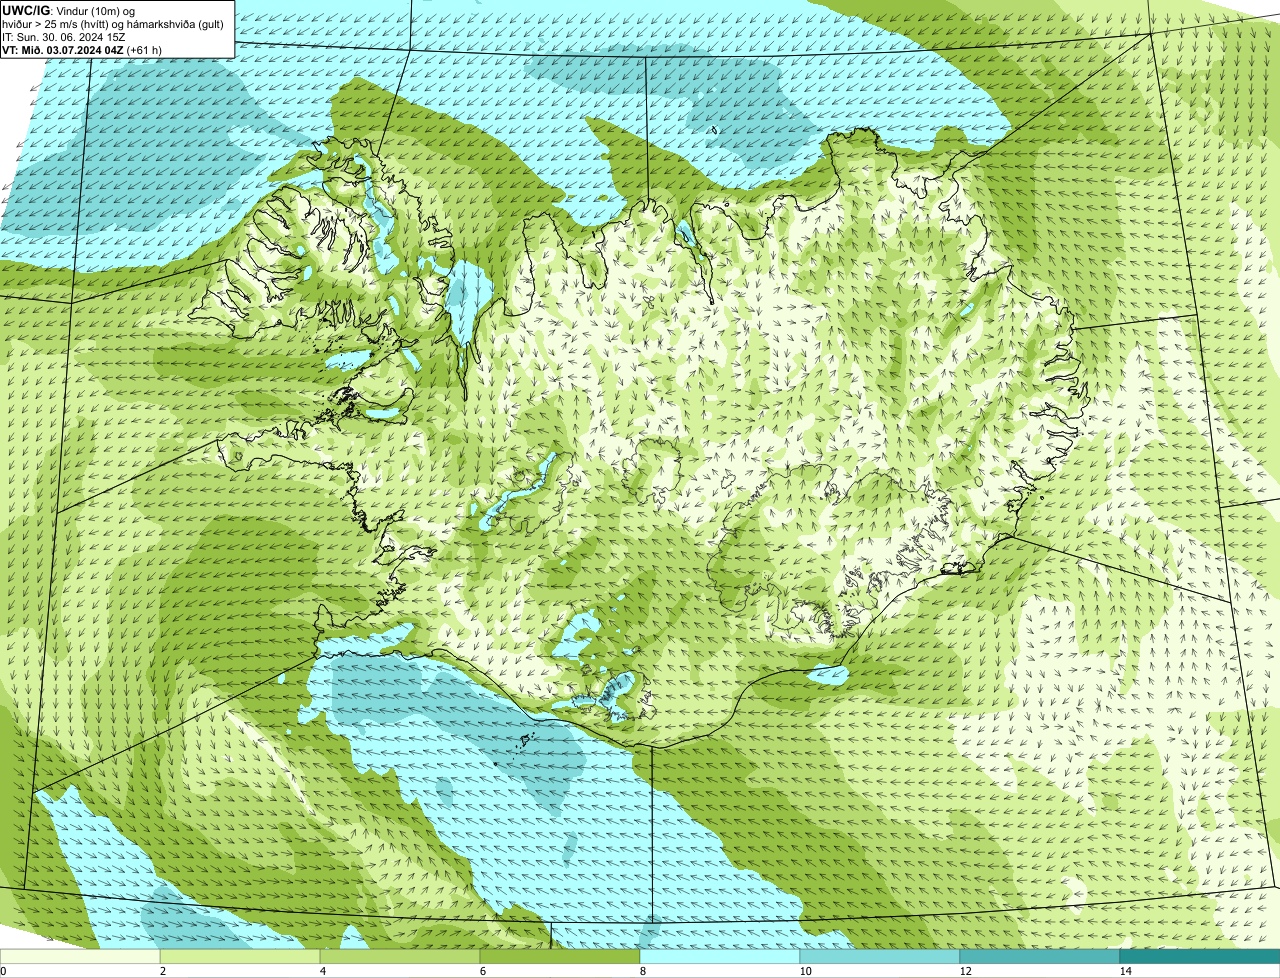The image size is (1280, 978).
Task: Click the "6" scale label under the color bar
Action: (483, 971)
